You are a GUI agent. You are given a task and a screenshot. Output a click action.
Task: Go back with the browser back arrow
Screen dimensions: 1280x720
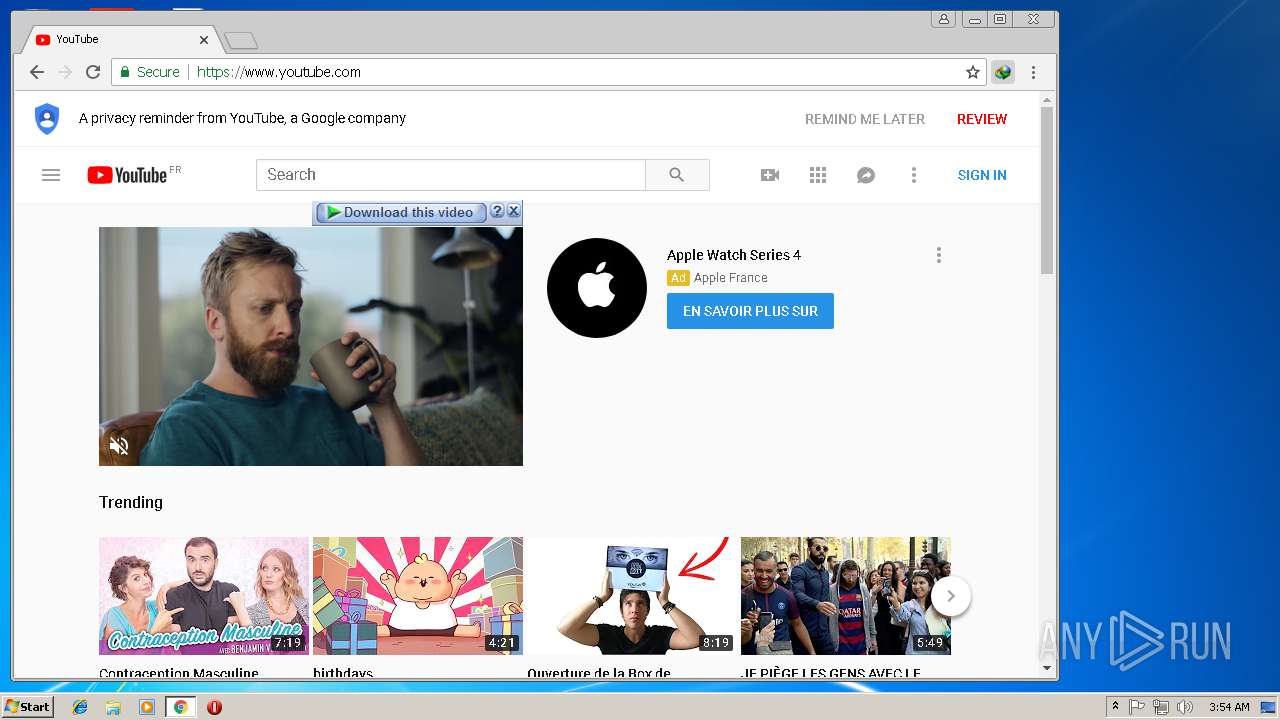coord(37,72)
